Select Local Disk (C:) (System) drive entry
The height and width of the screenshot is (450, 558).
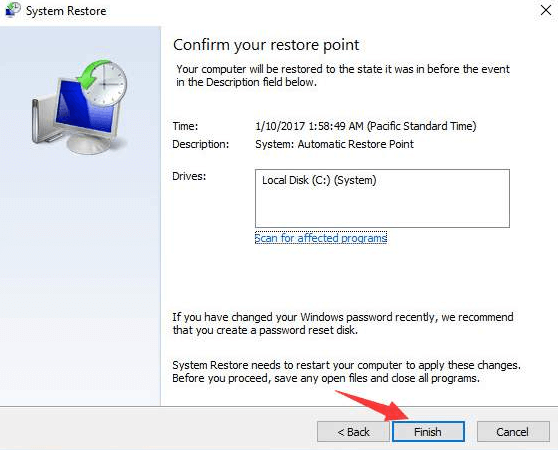pyautogui.click(x=319, y=180)
